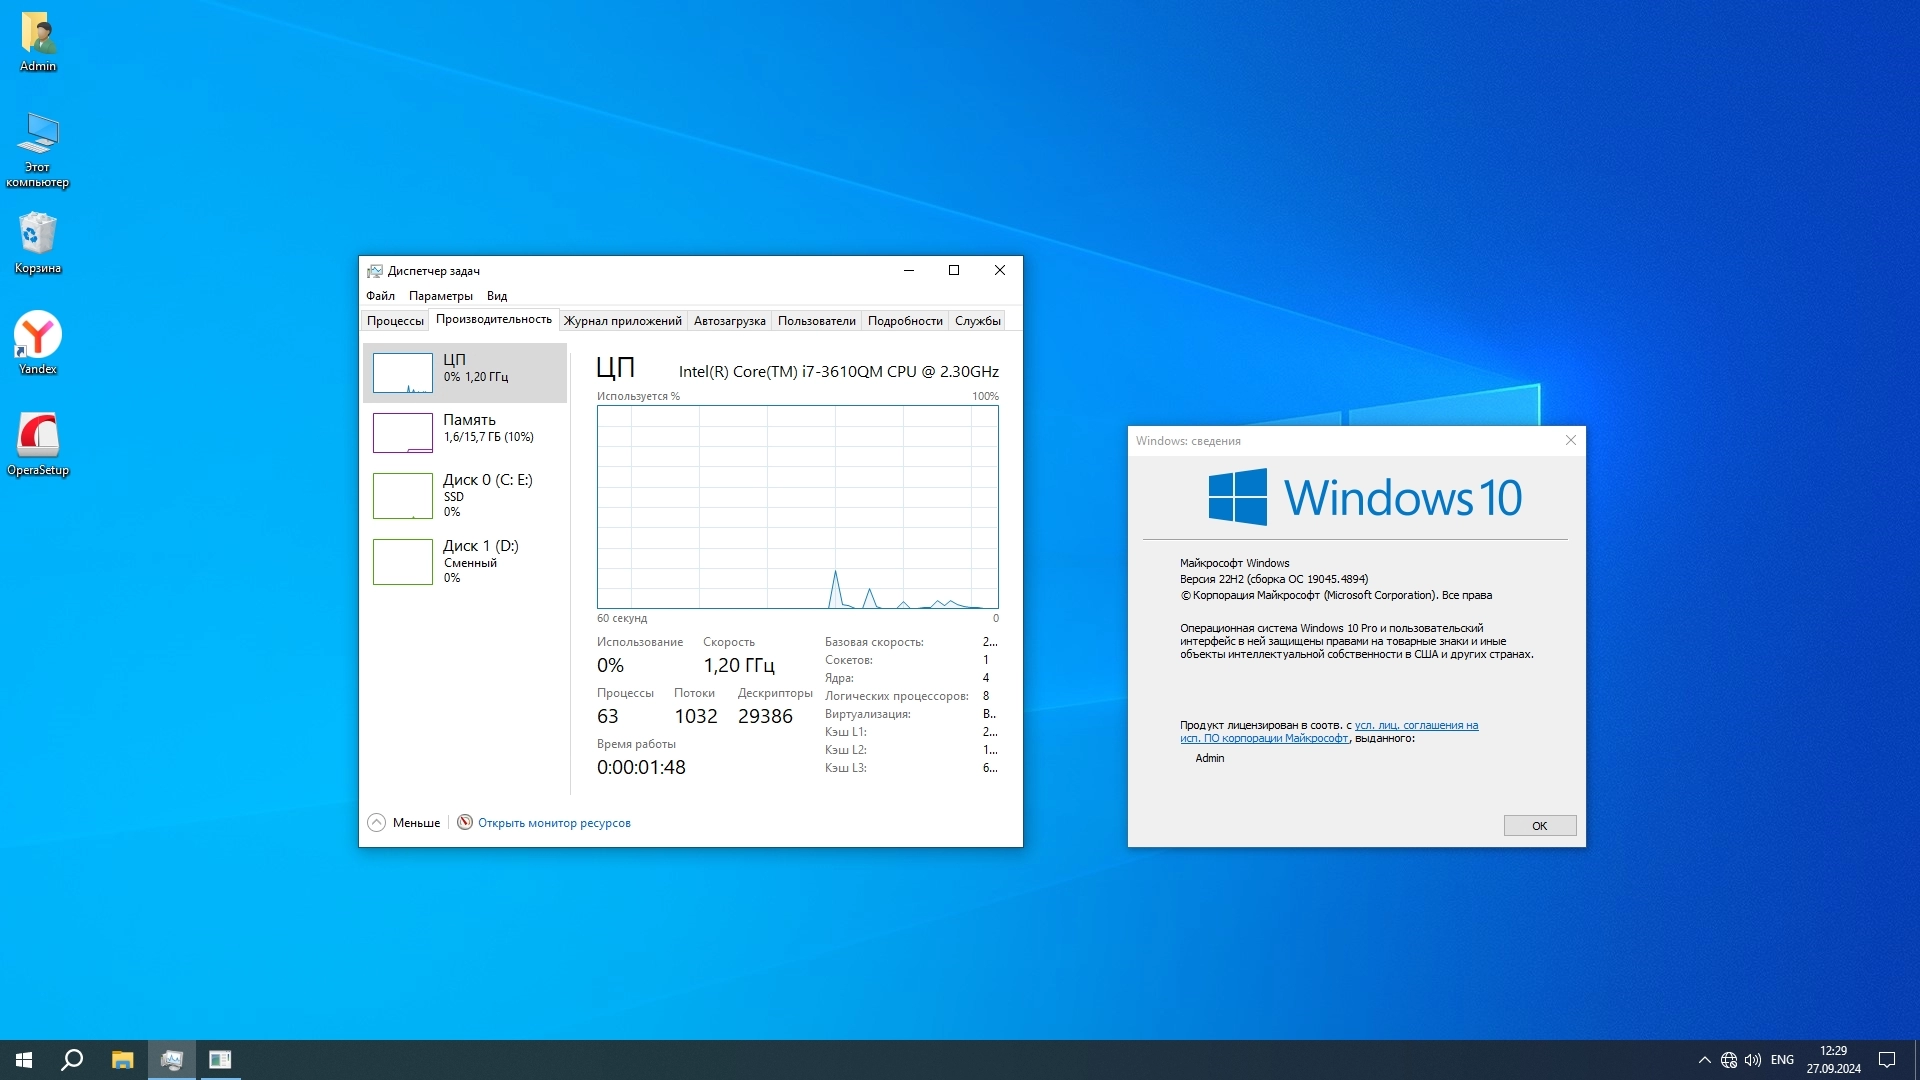
Task: Click the OperaSetup desktop icon
Action: click(38, 436)
